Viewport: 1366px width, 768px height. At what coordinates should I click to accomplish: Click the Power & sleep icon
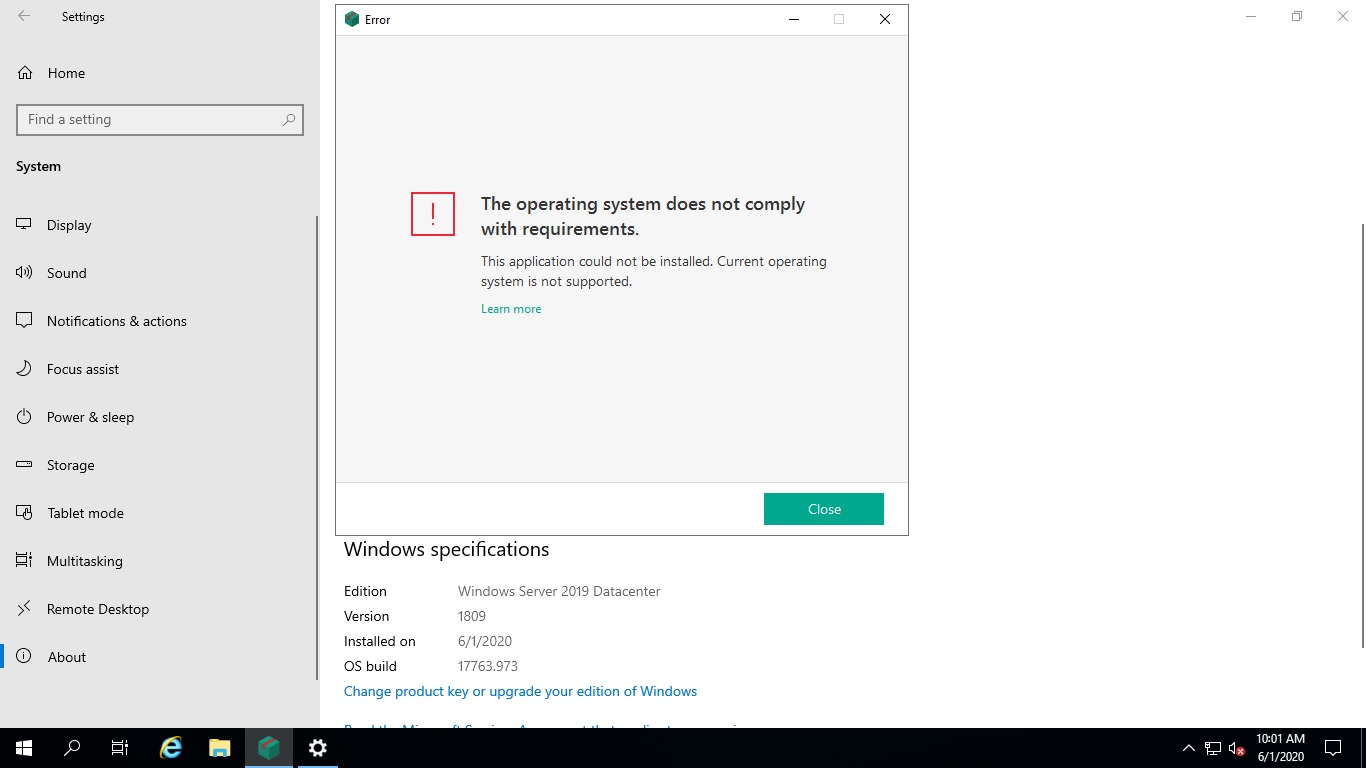coord(24,417)
